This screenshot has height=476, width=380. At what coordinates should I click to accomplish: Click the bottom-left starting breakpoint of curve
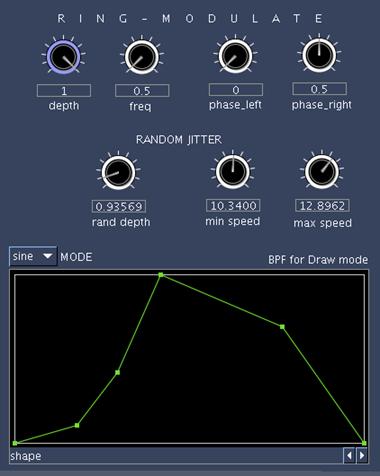pyautogui.click(x=15, y=443)
